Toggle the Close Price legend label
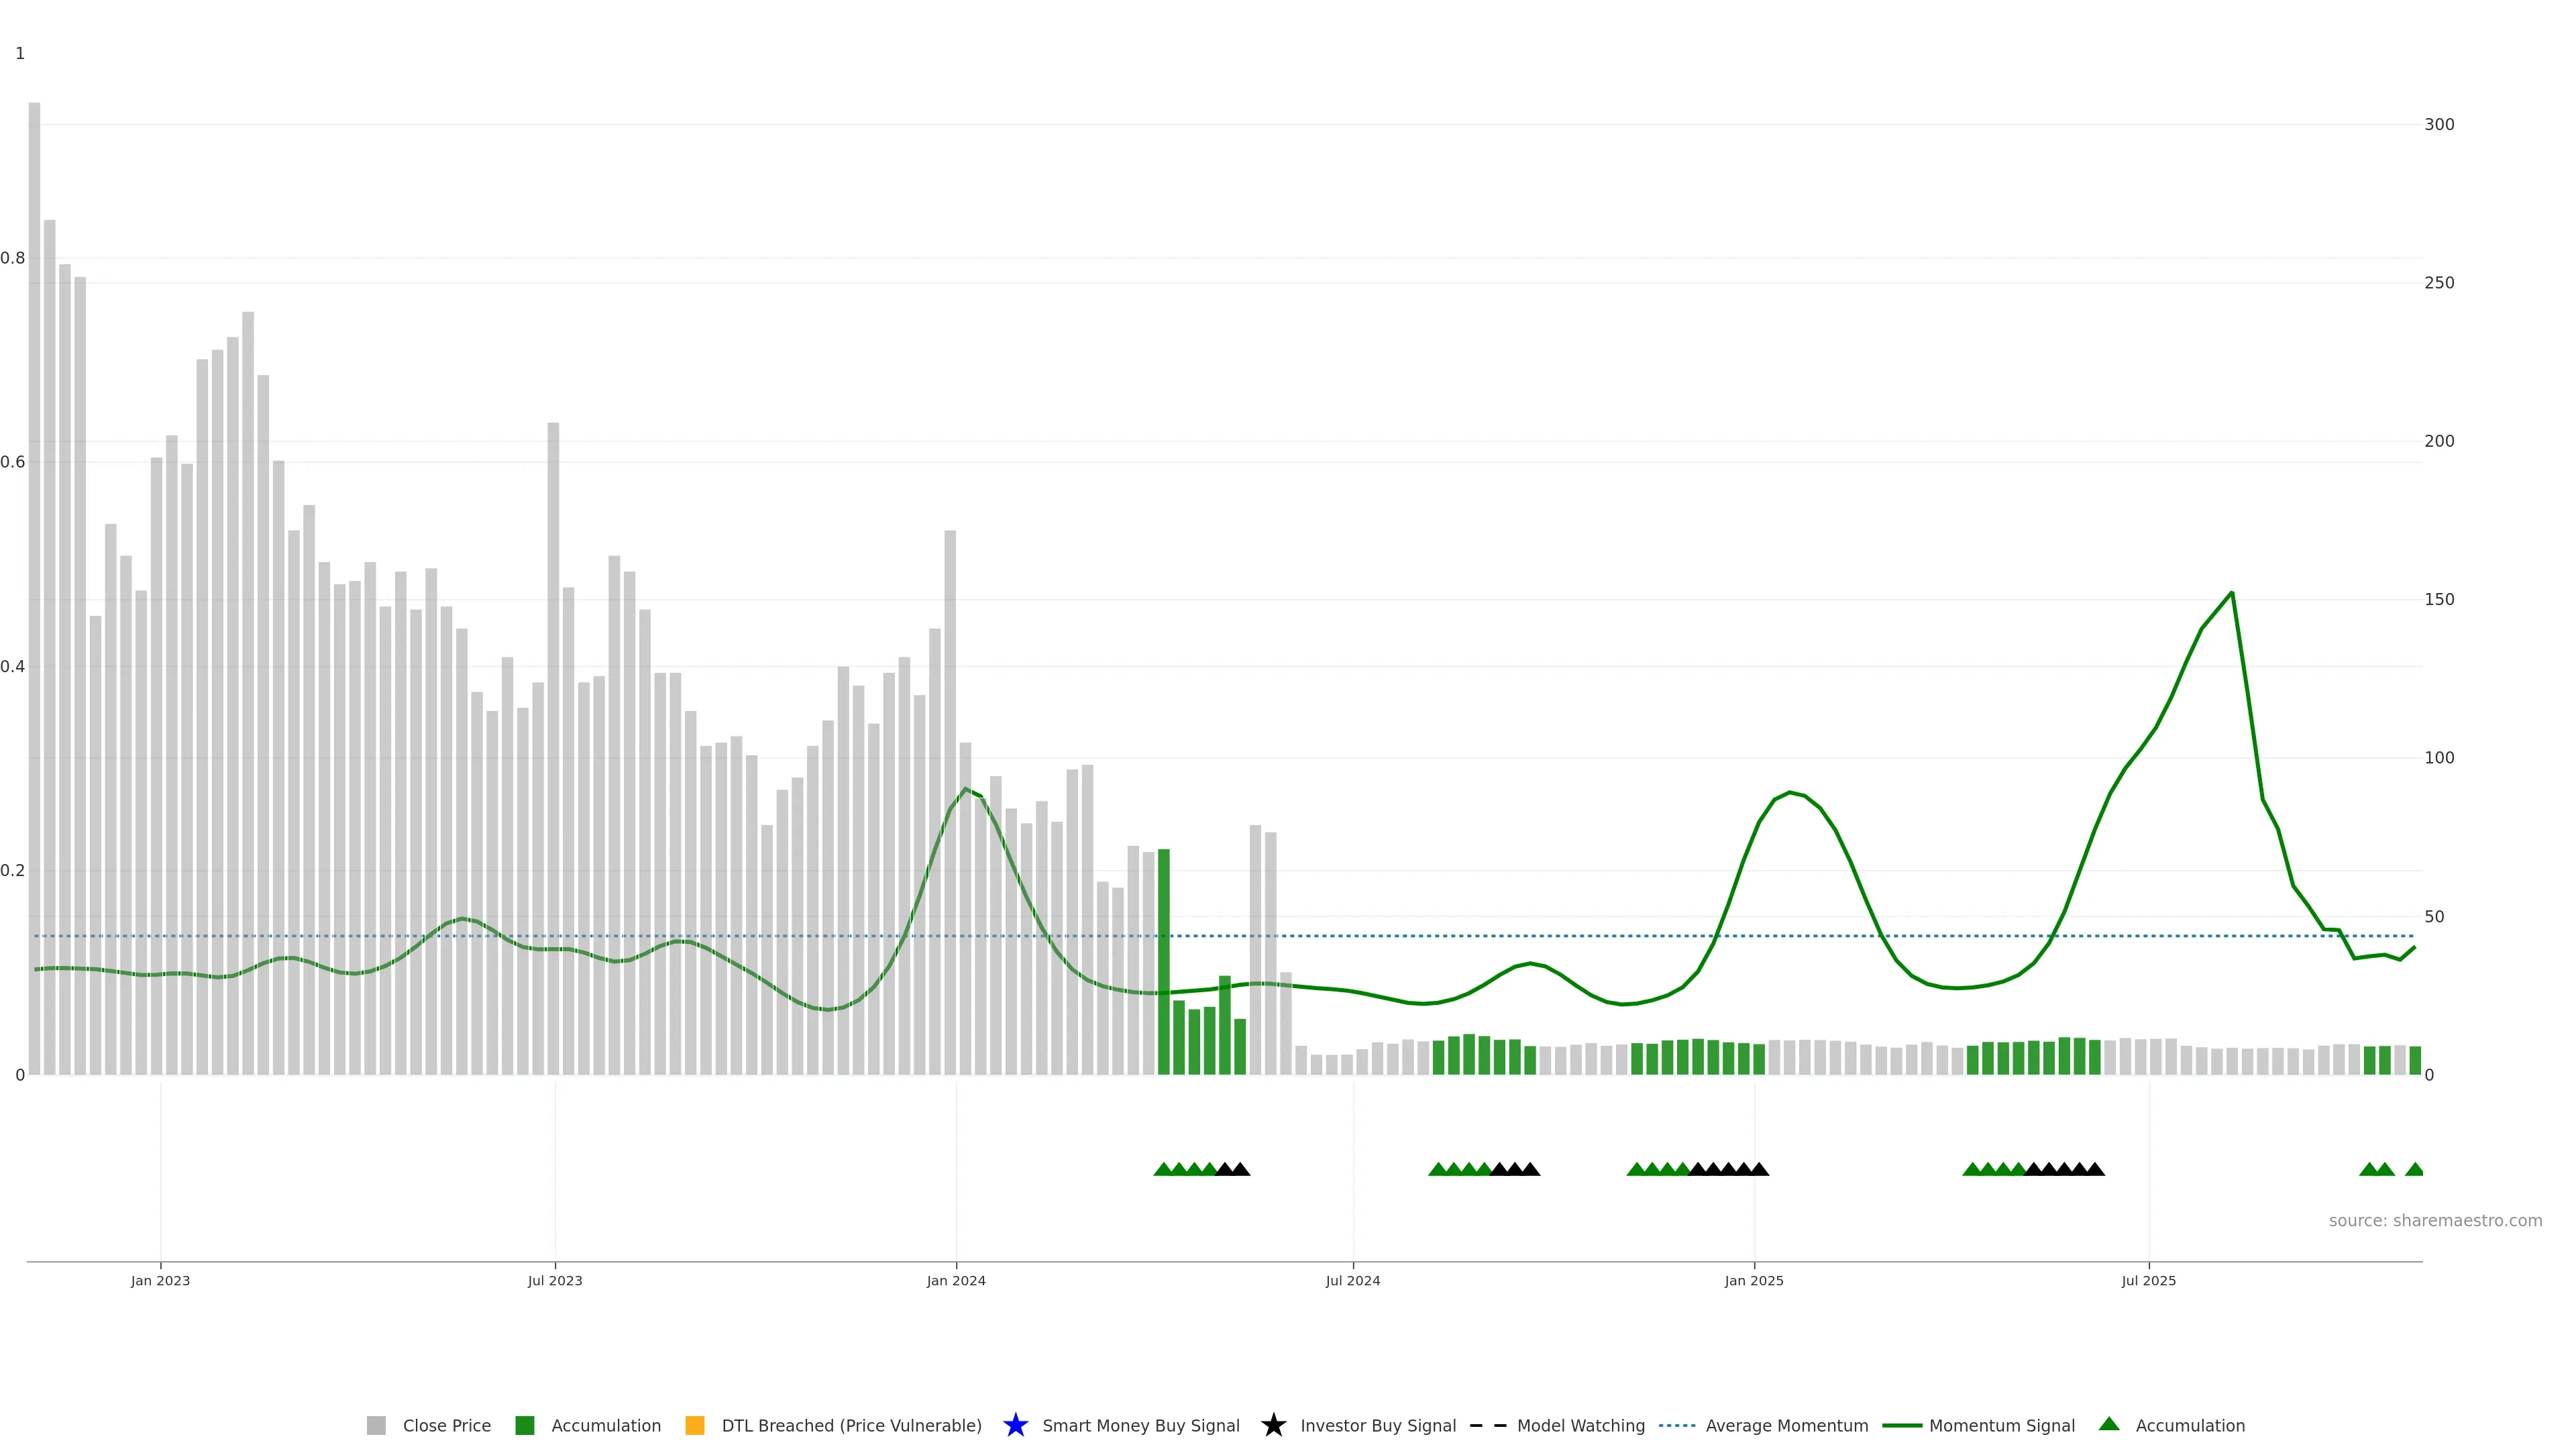 click(x=446, y=1425)
